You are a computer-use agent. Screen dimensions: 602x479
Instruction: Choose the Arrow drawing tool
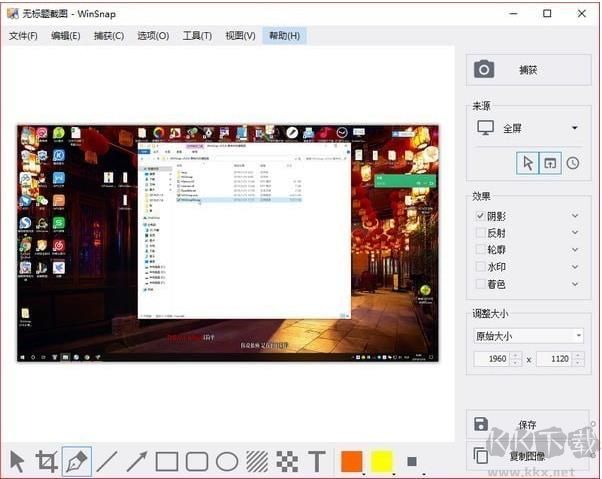[137, 461]
